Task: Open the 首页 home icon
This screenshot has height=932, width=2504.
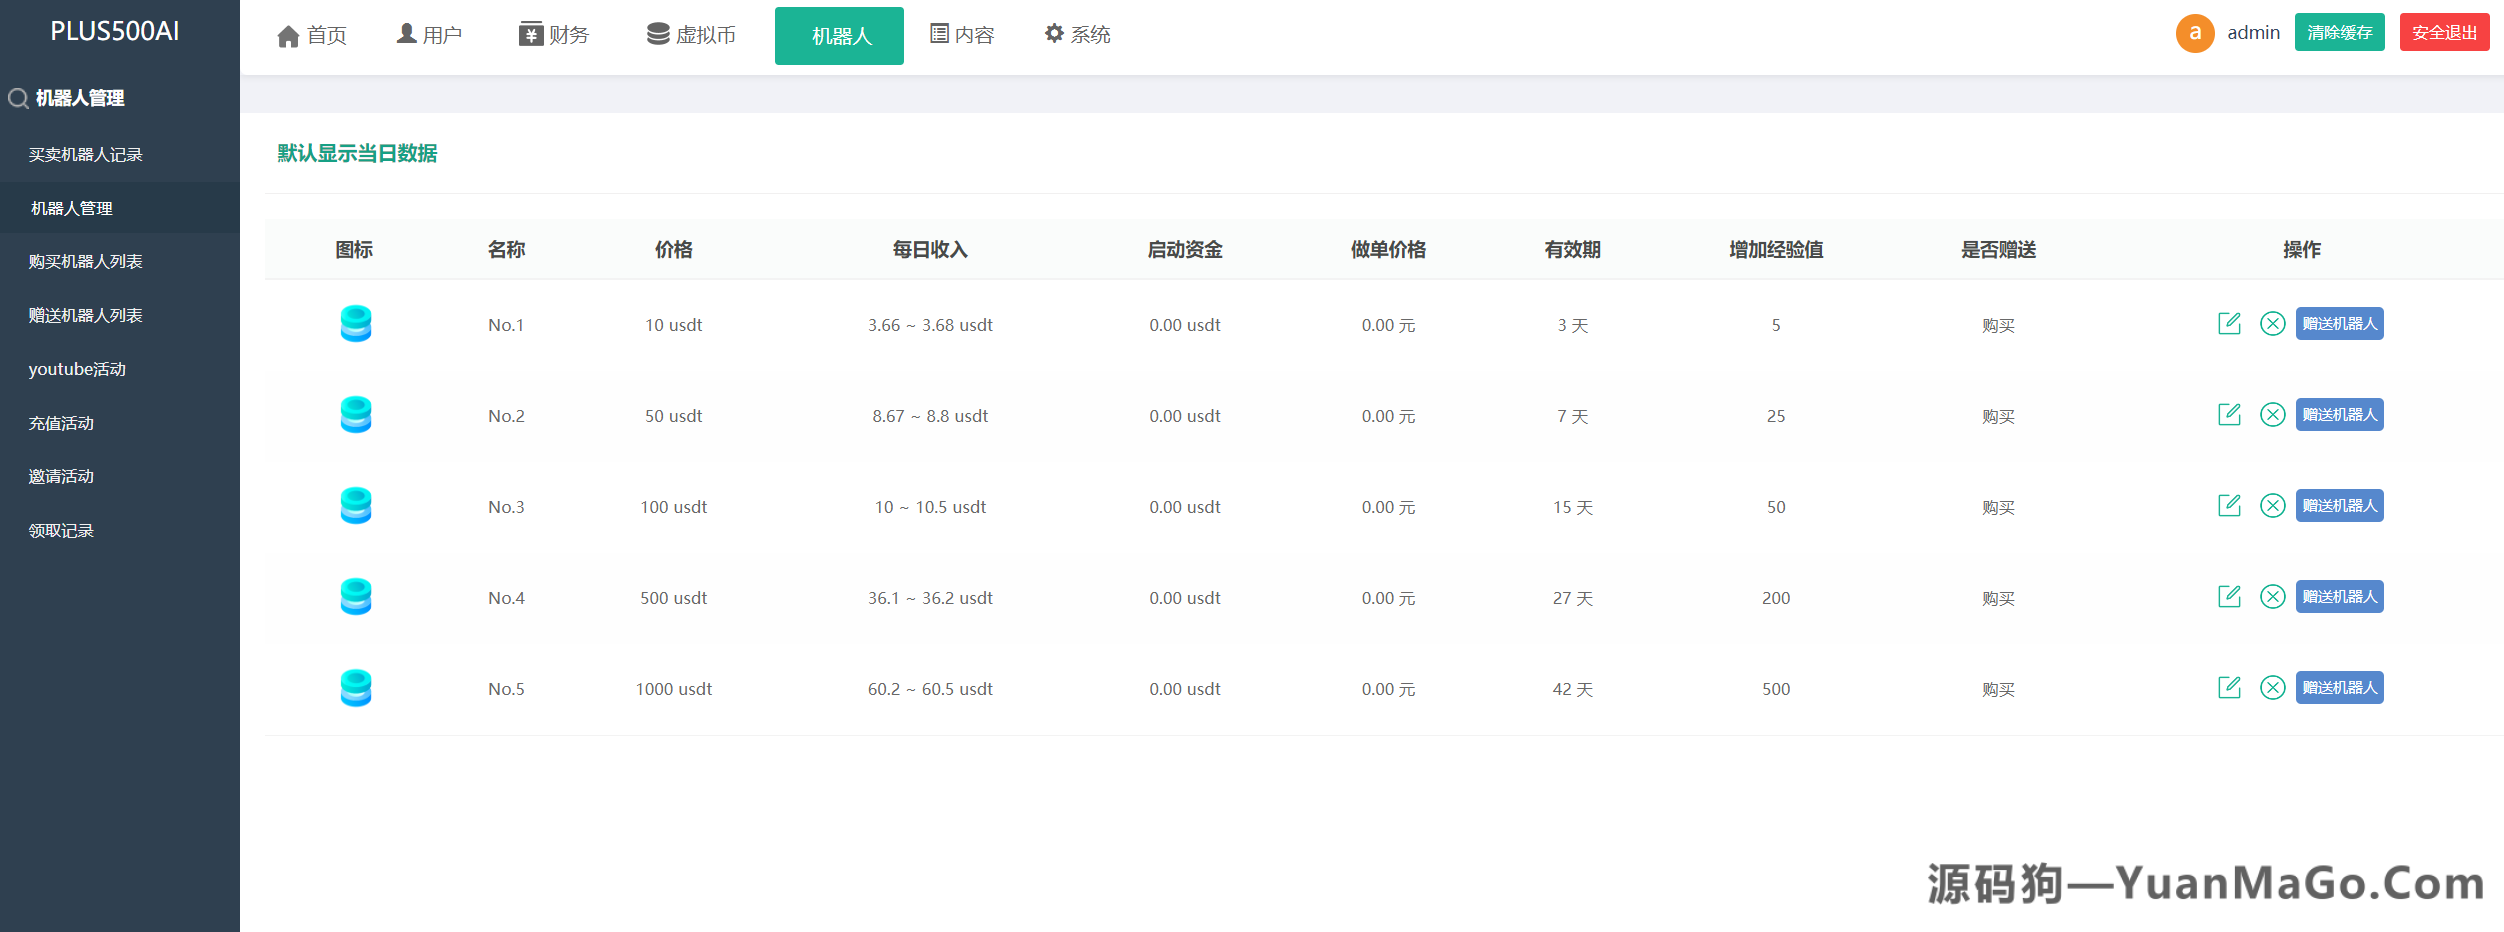Action: 288,33
